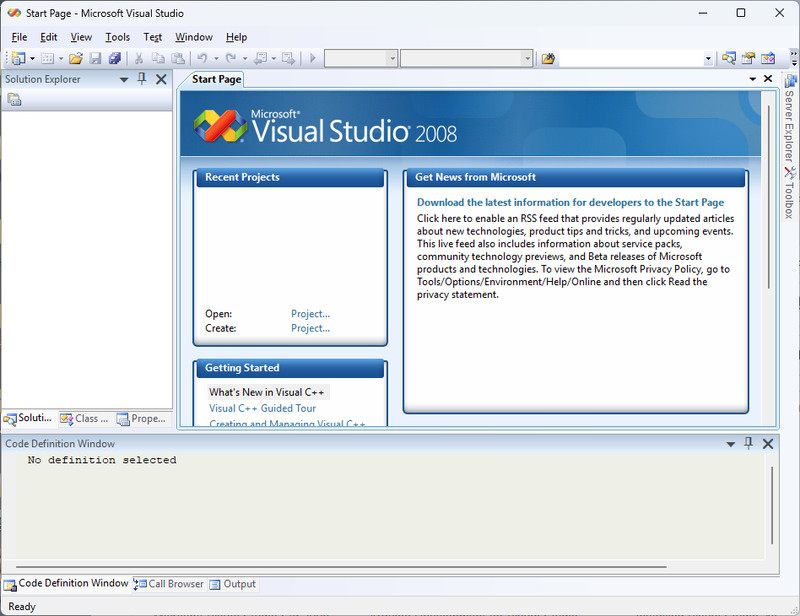
Task: Switch to the Class View tab
Action: [84, 418]
